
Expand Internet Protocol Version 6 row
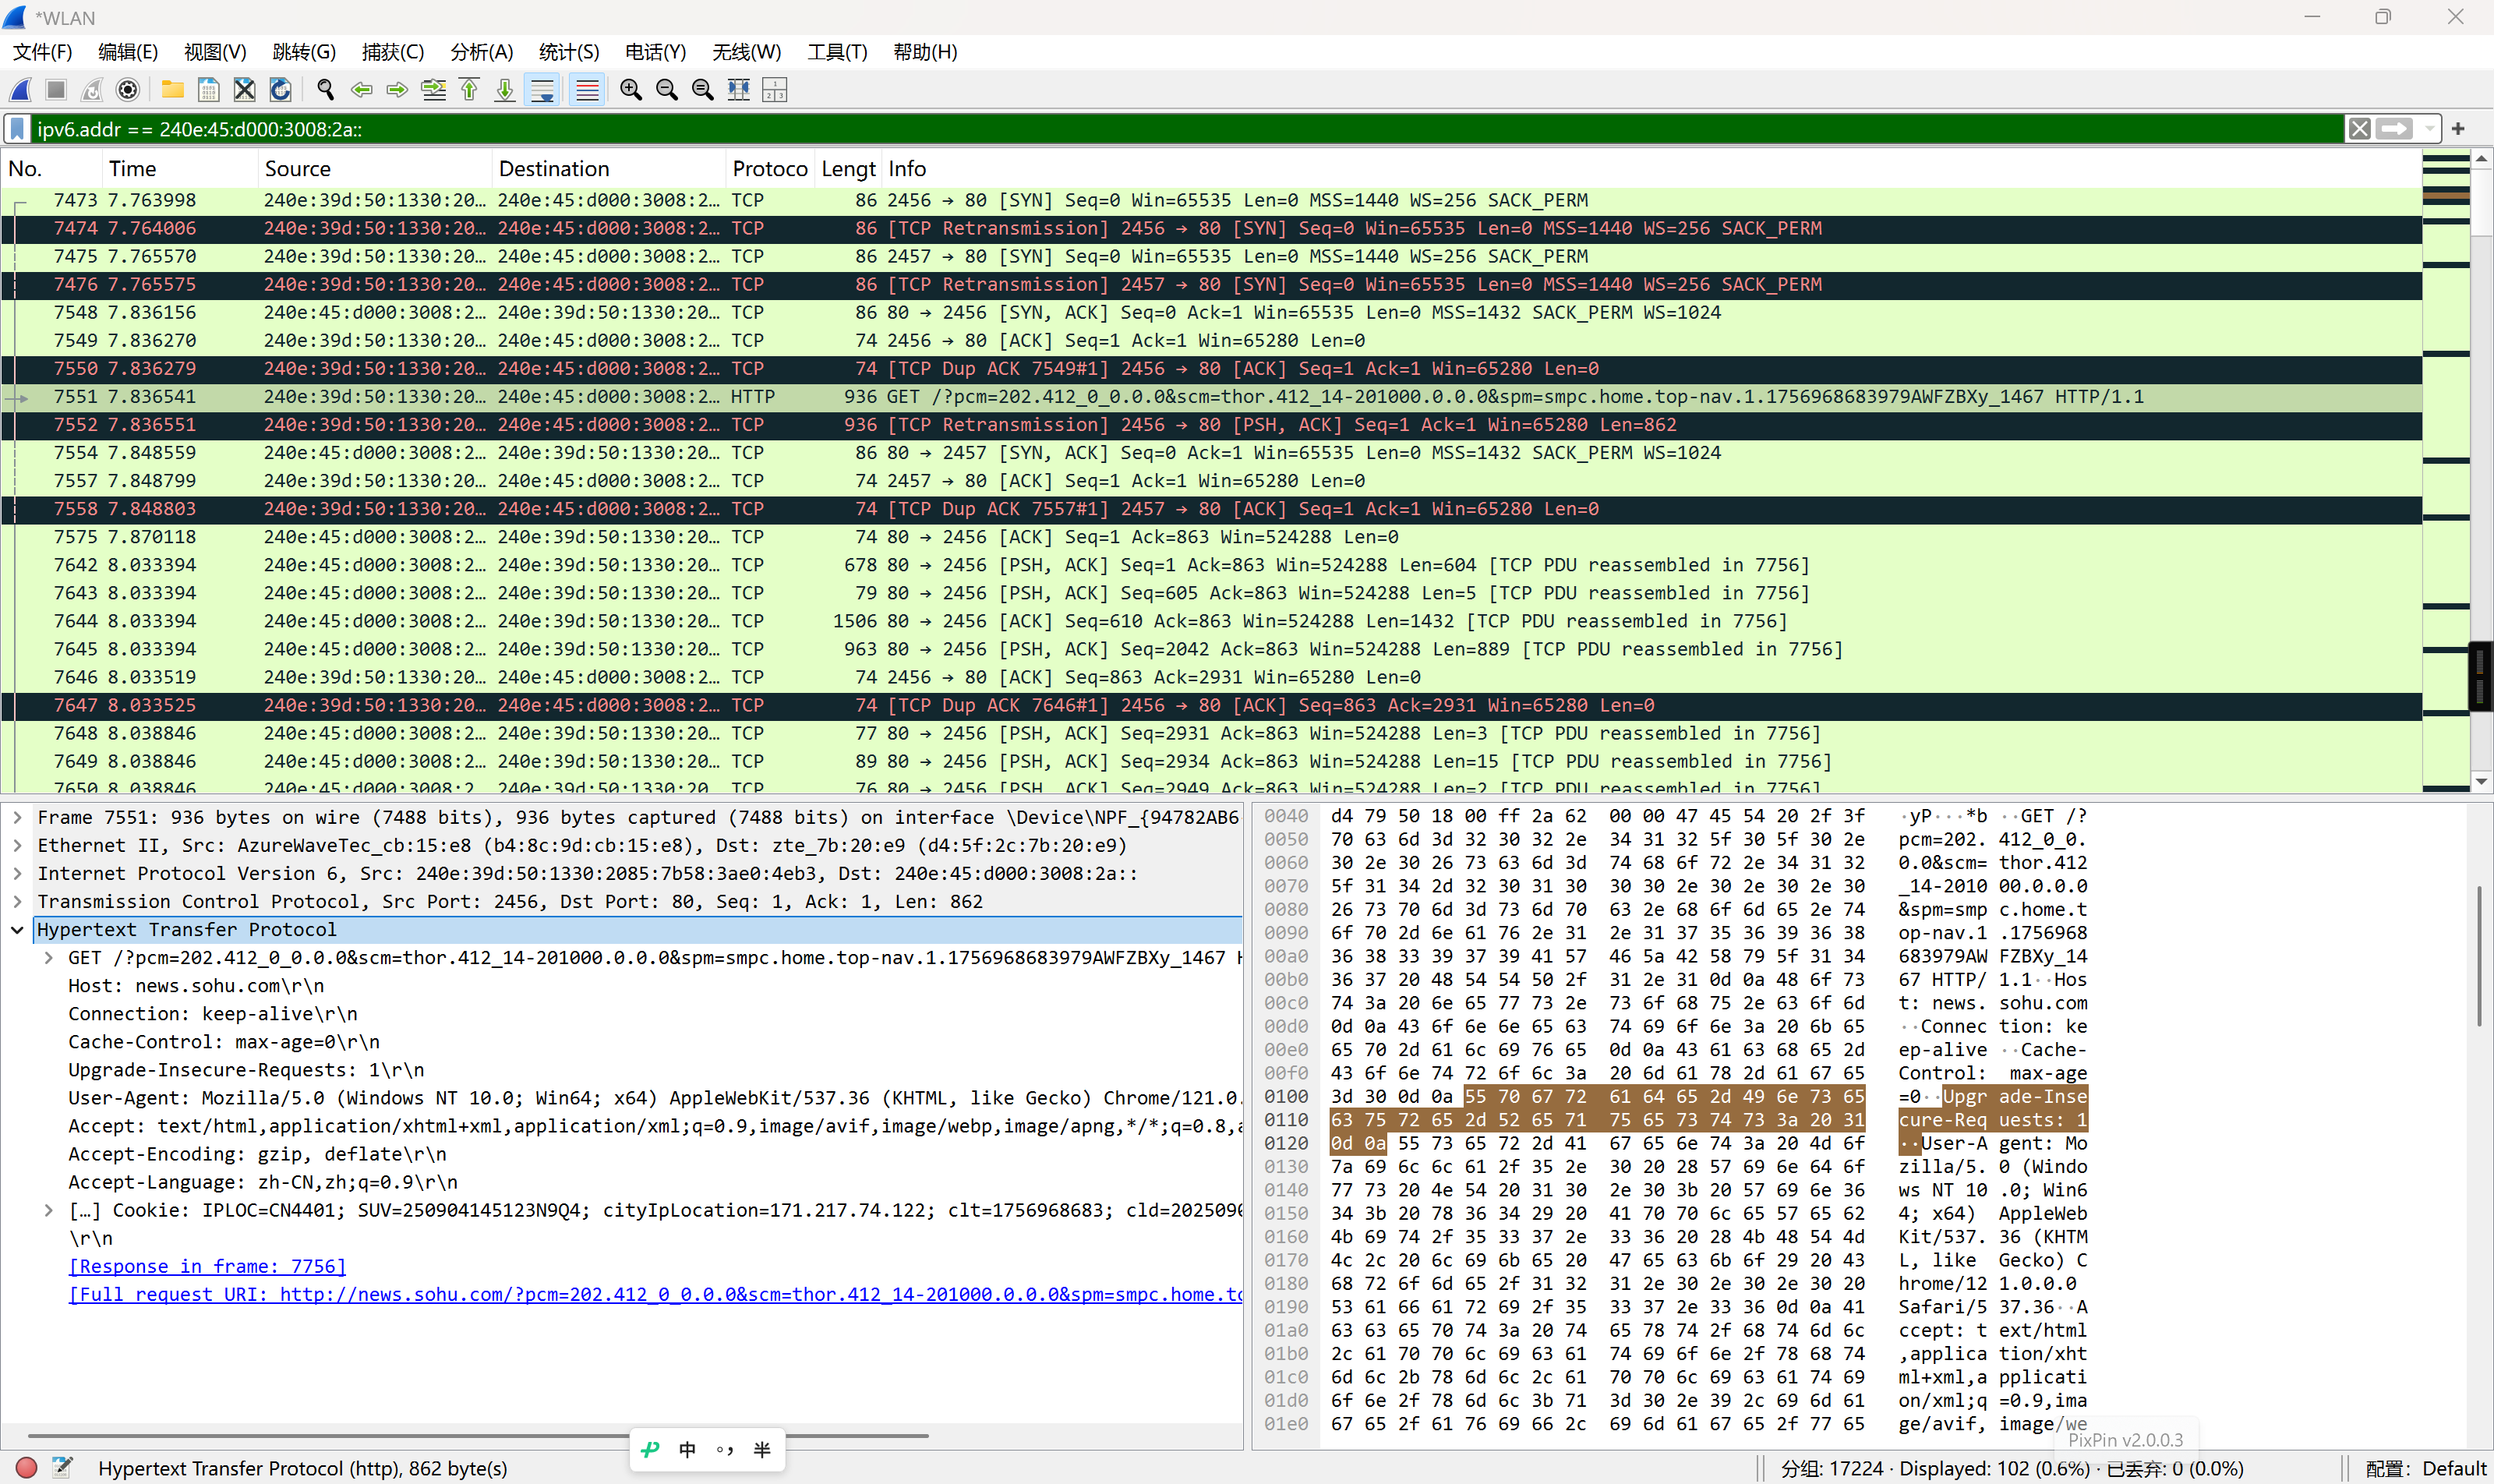coord(17,874)
